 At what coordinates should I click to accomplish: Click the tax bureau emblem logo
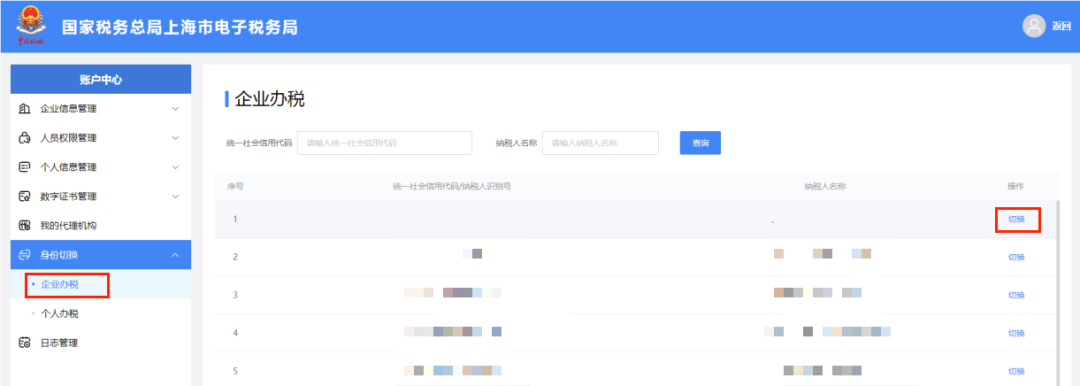(x=30, y=26)
